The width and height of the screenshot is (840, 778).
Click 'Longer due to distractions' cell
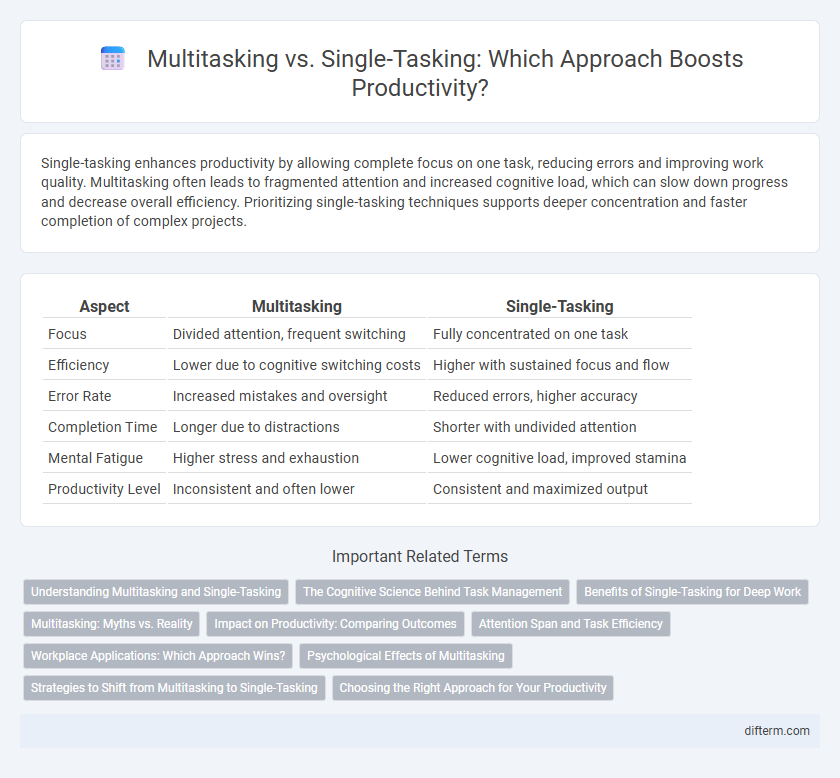pyautogui.click(x=297, y=427)
